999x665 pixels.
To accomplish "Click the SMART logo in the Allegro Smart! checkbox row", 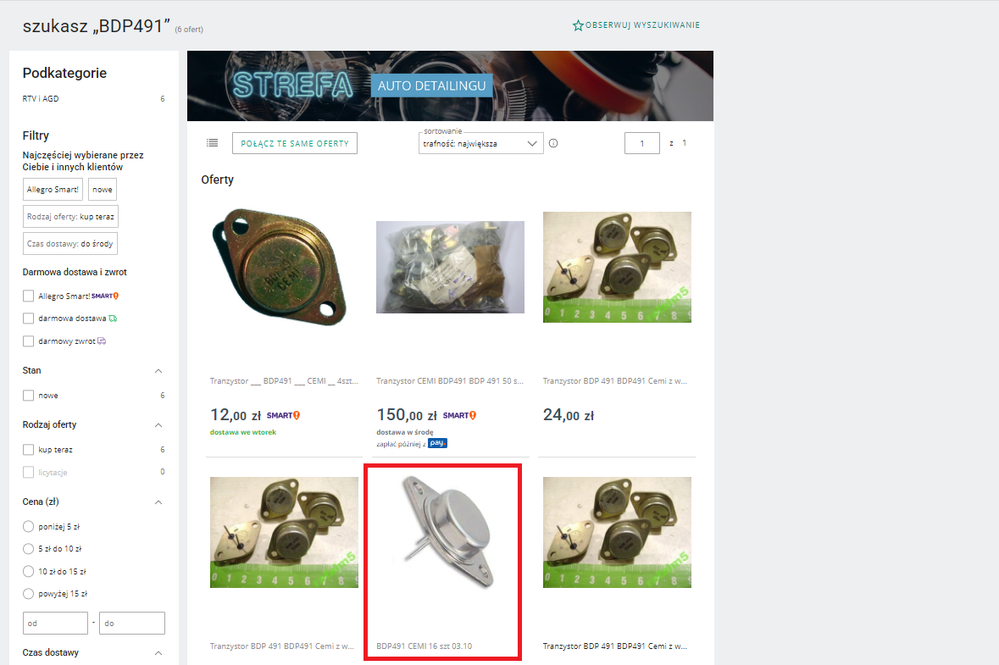I will coord(105,296).
